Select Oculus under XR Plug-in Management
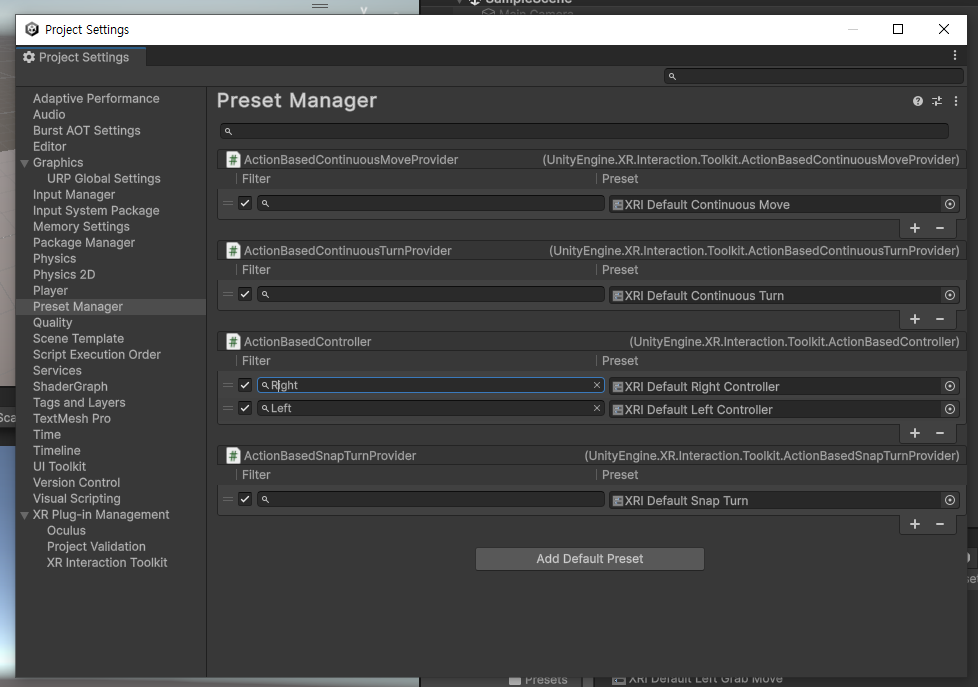The height and width of the screenshot is (687, 978). pyautogui.click(x=66, y=530)
